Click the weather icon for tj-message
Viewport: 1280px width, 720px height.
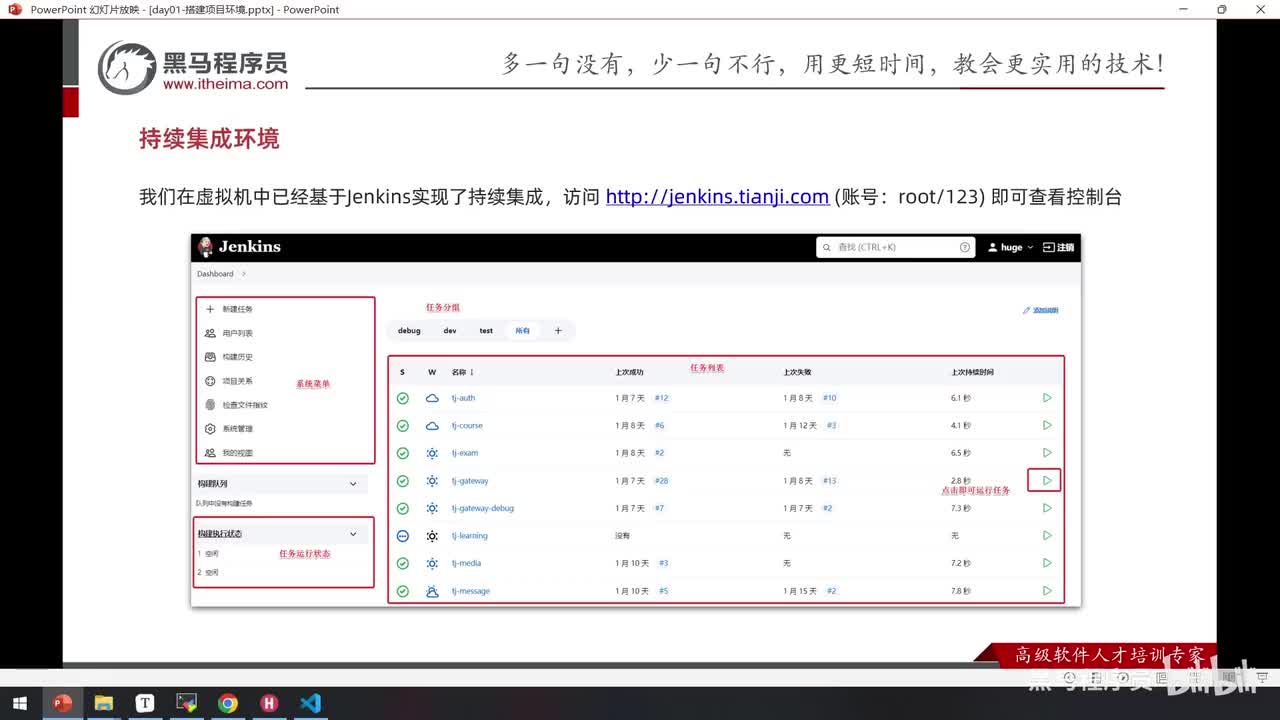coord(432,591)
